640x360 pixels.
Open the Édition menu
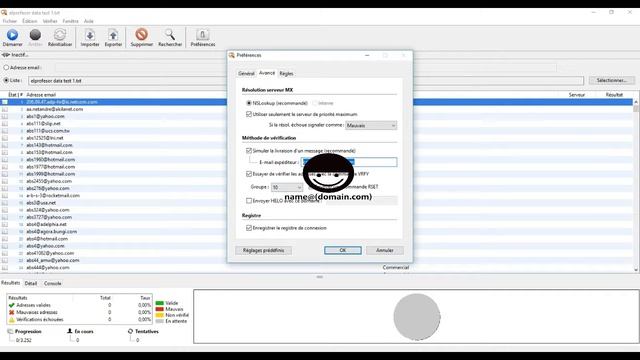coord(30,21)
